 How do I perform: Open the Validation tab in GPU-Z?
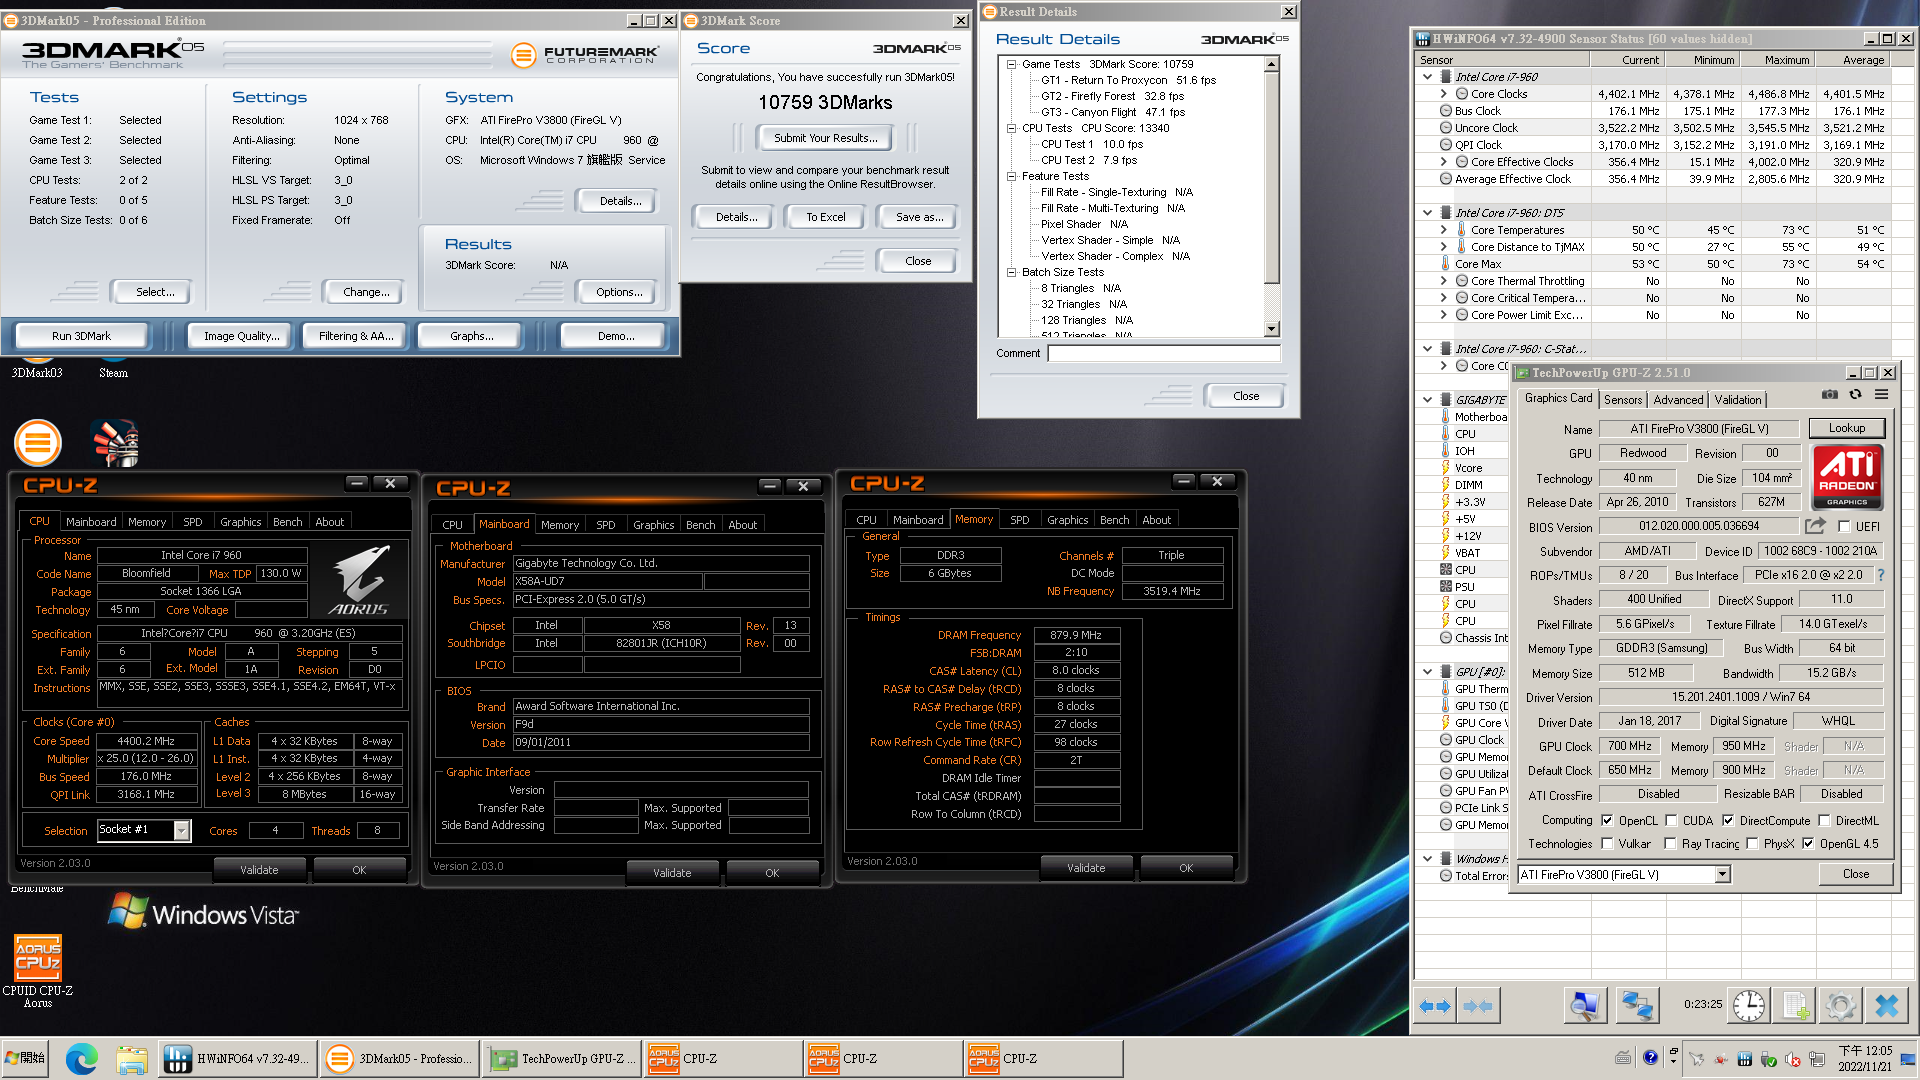point(1738,399)
